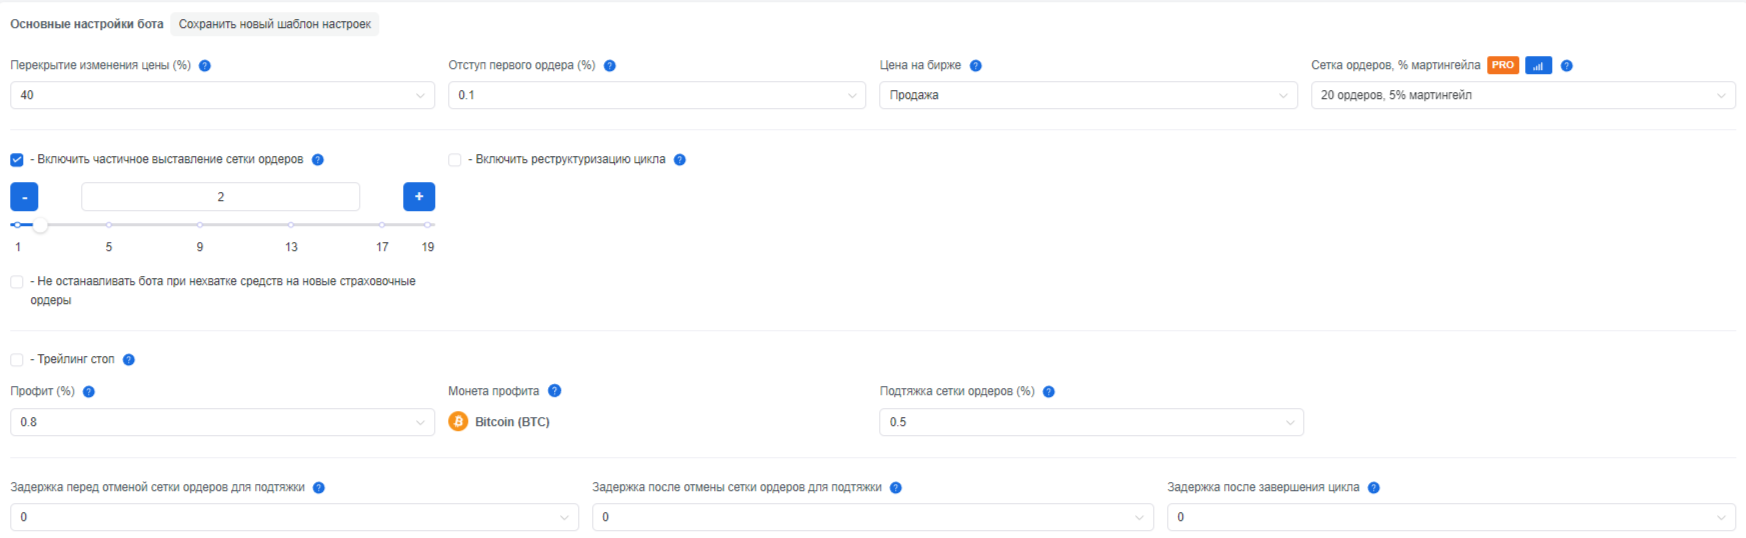
Task: Open Подтяжка сетки ордеров 0.5 dropdown
Action: click(1091, 422)
